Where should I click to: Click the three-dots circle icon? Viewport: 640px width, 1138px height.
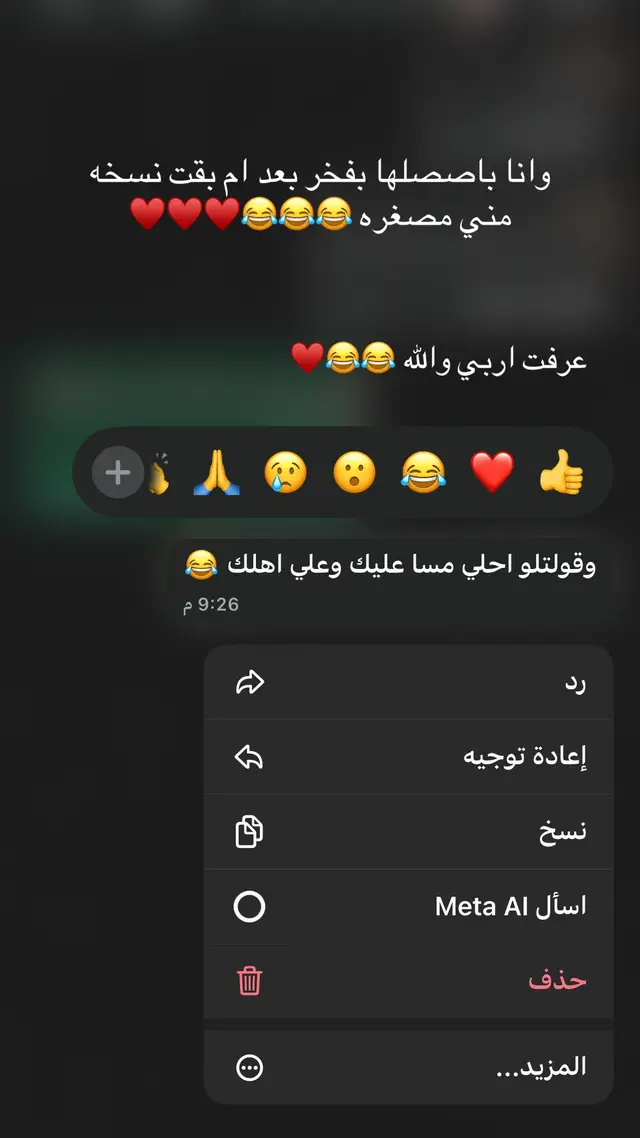tap(250, 1067)
